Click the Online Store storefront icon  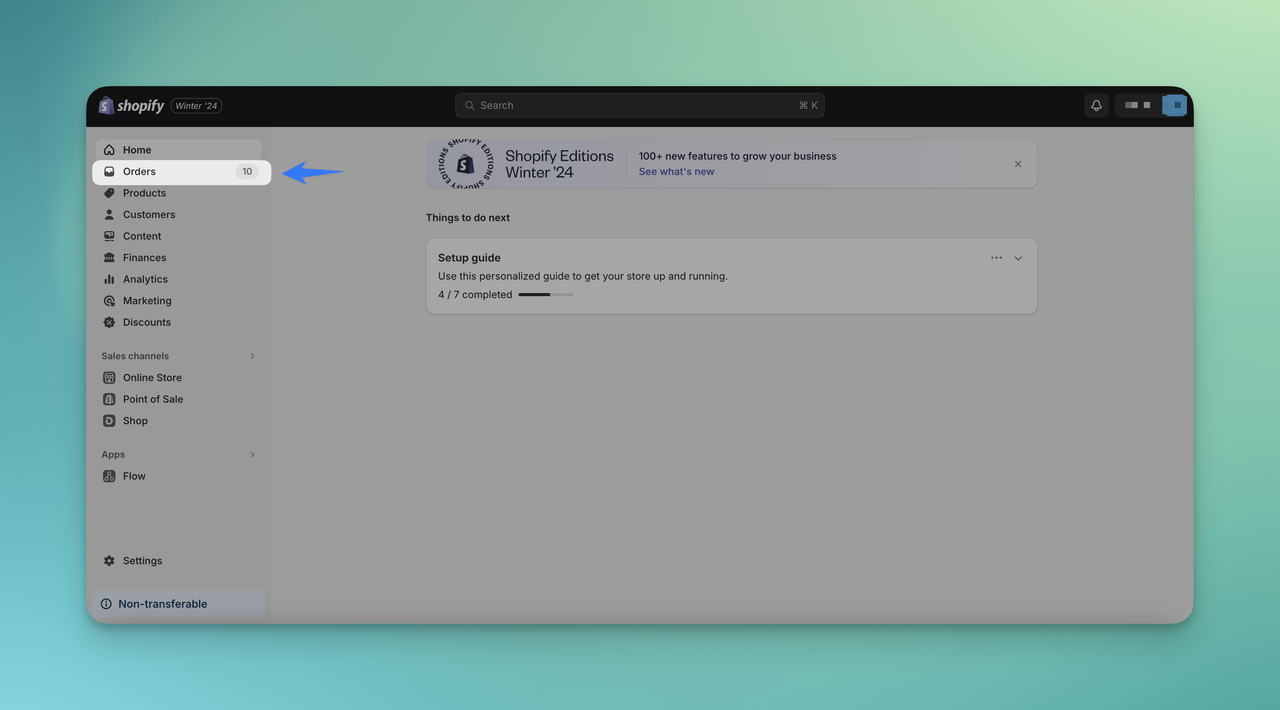coord(109,377)
